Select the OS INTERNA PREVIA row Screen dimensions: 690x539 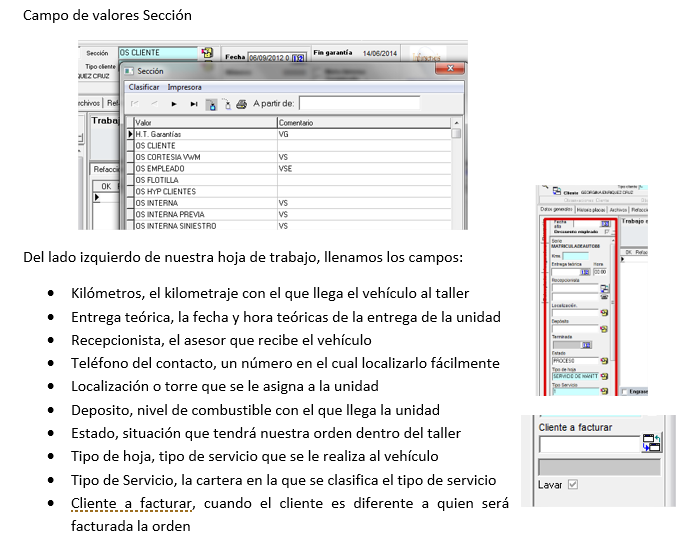point(289,214)
